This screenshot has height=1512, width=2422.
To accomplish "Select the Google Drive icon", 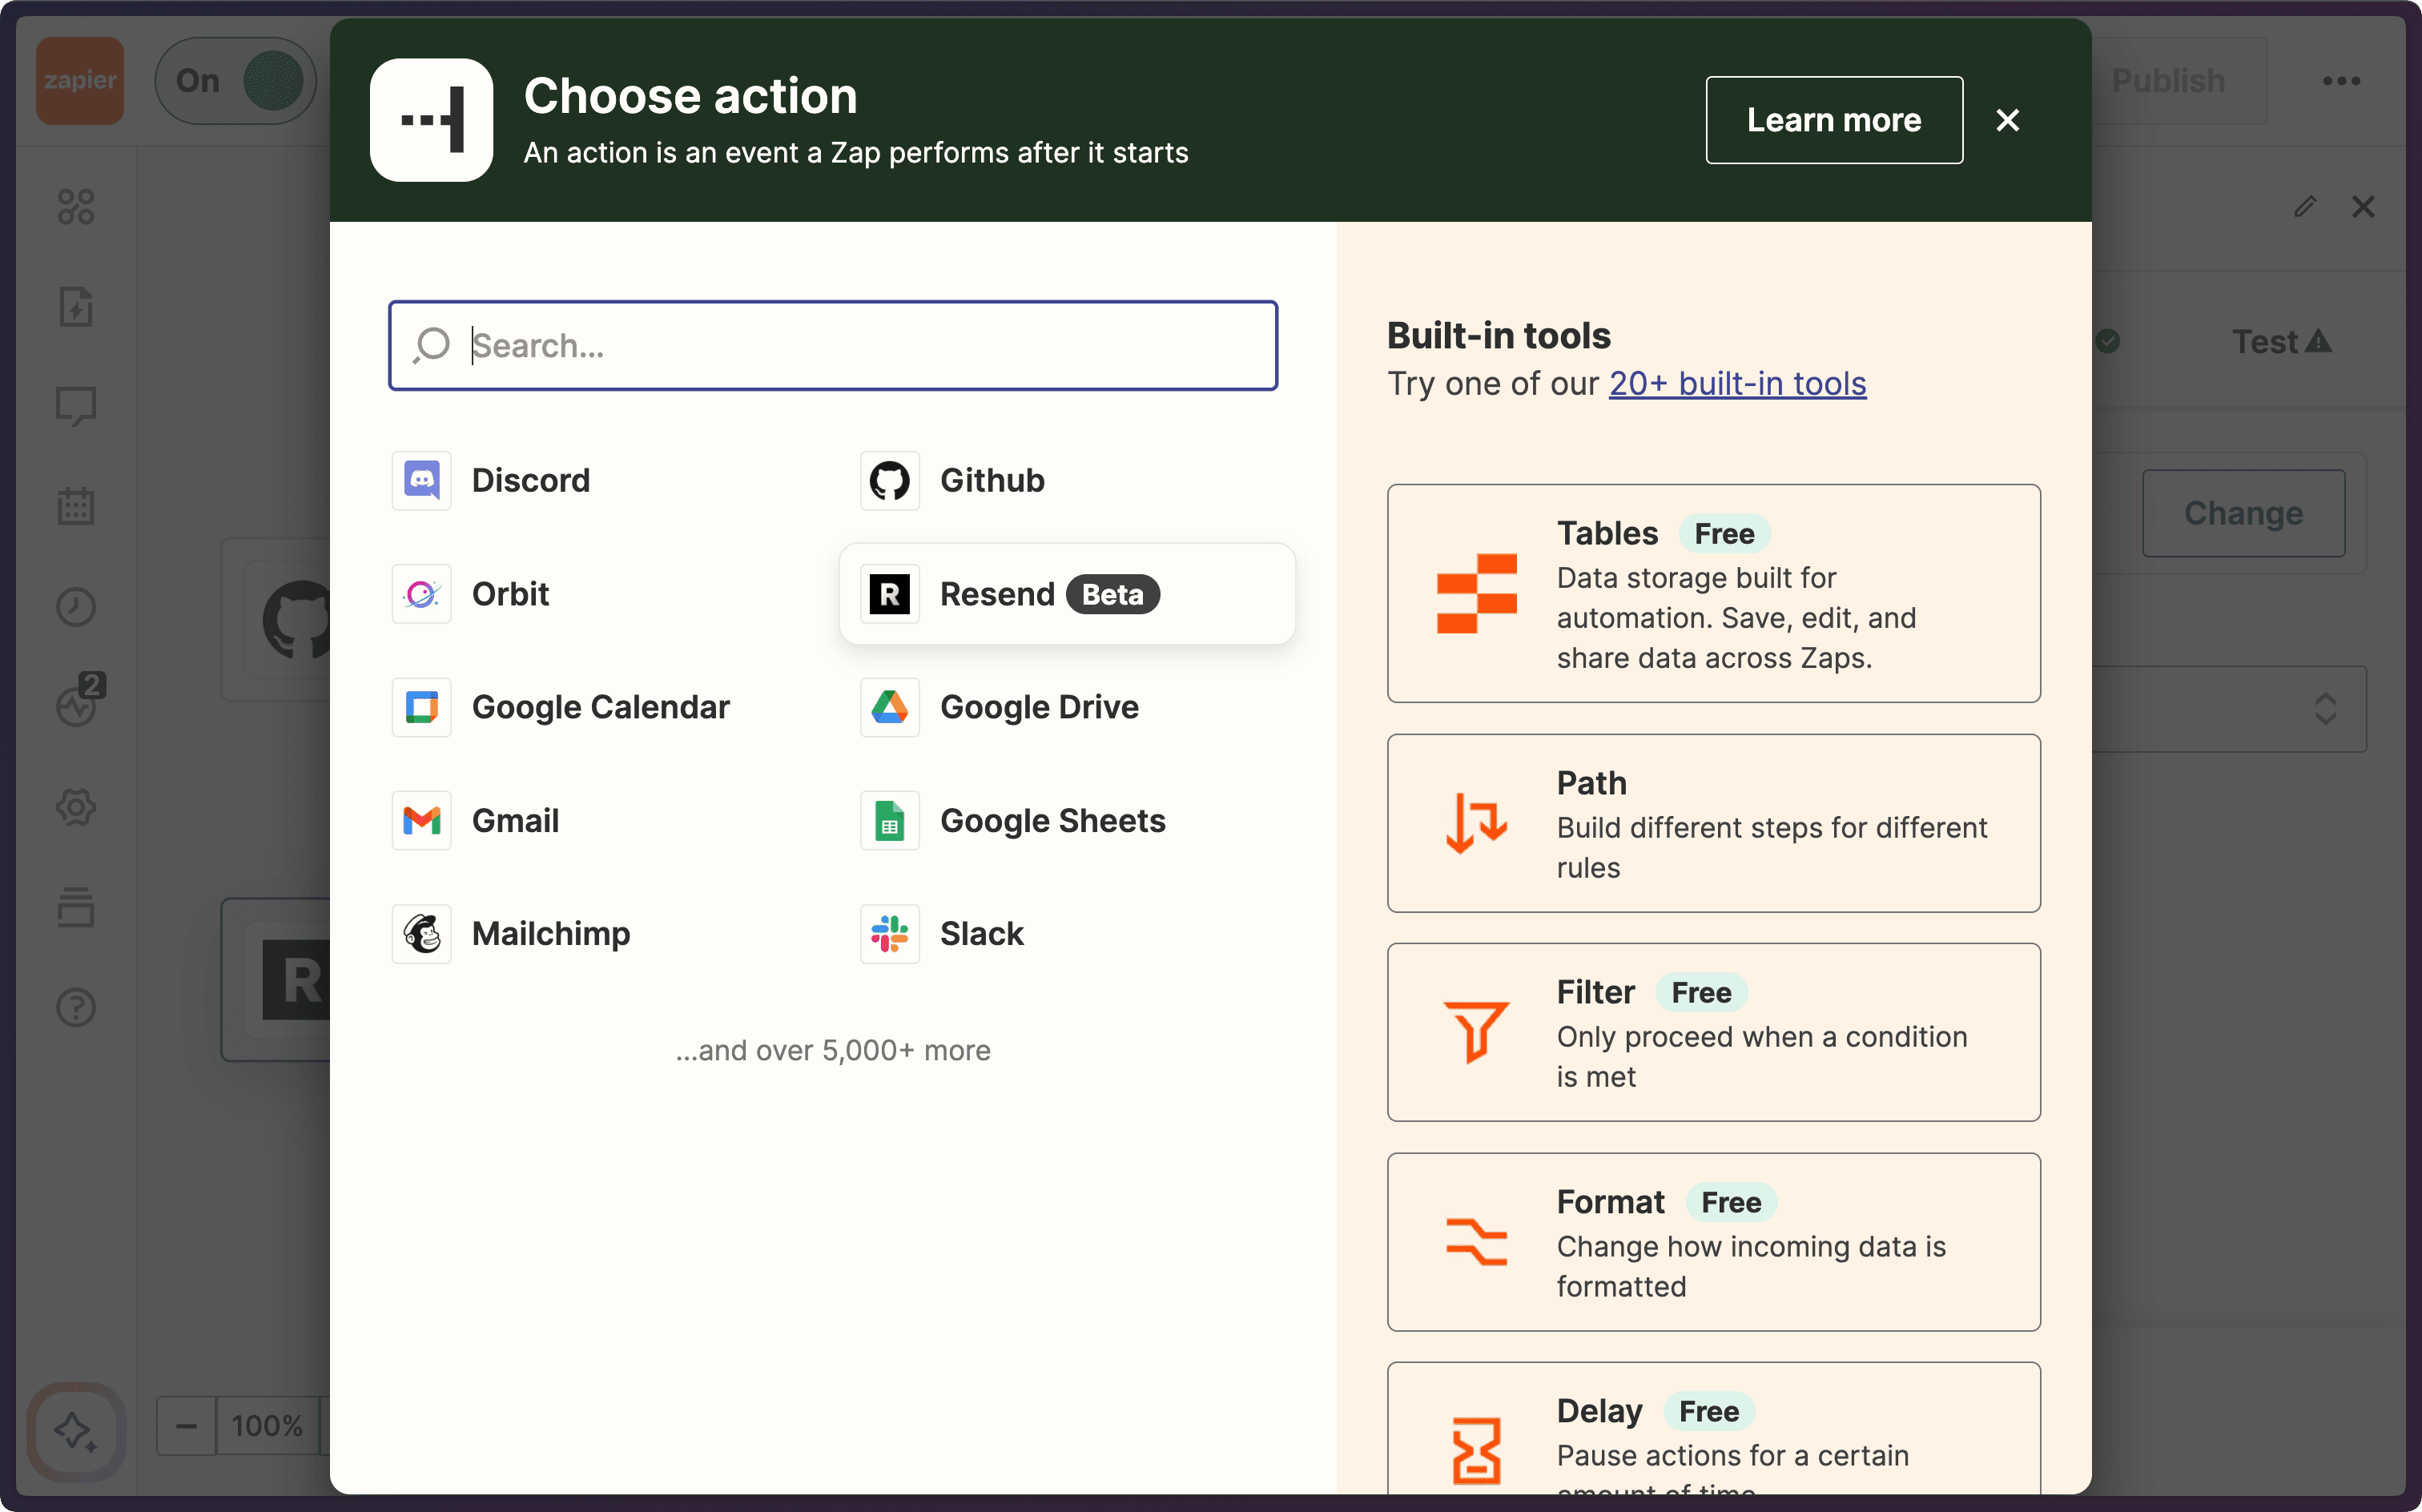I will tap(889, 707).
